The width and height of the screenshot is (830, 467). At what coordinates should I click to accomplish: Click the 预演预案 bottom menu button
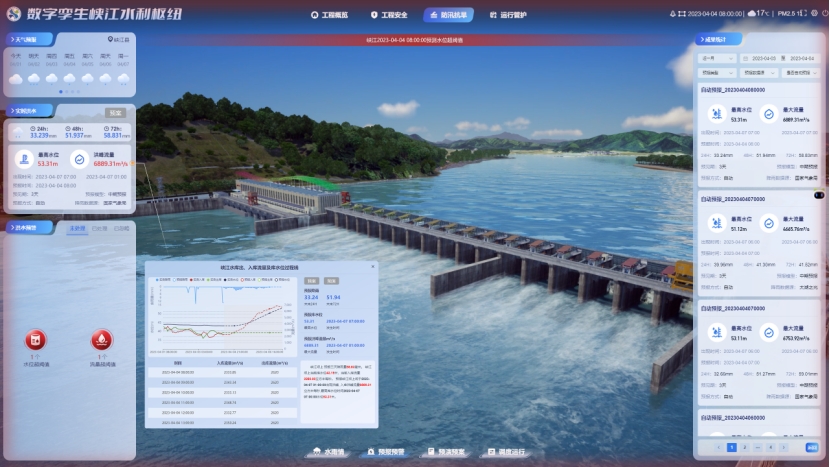[446, 452]
